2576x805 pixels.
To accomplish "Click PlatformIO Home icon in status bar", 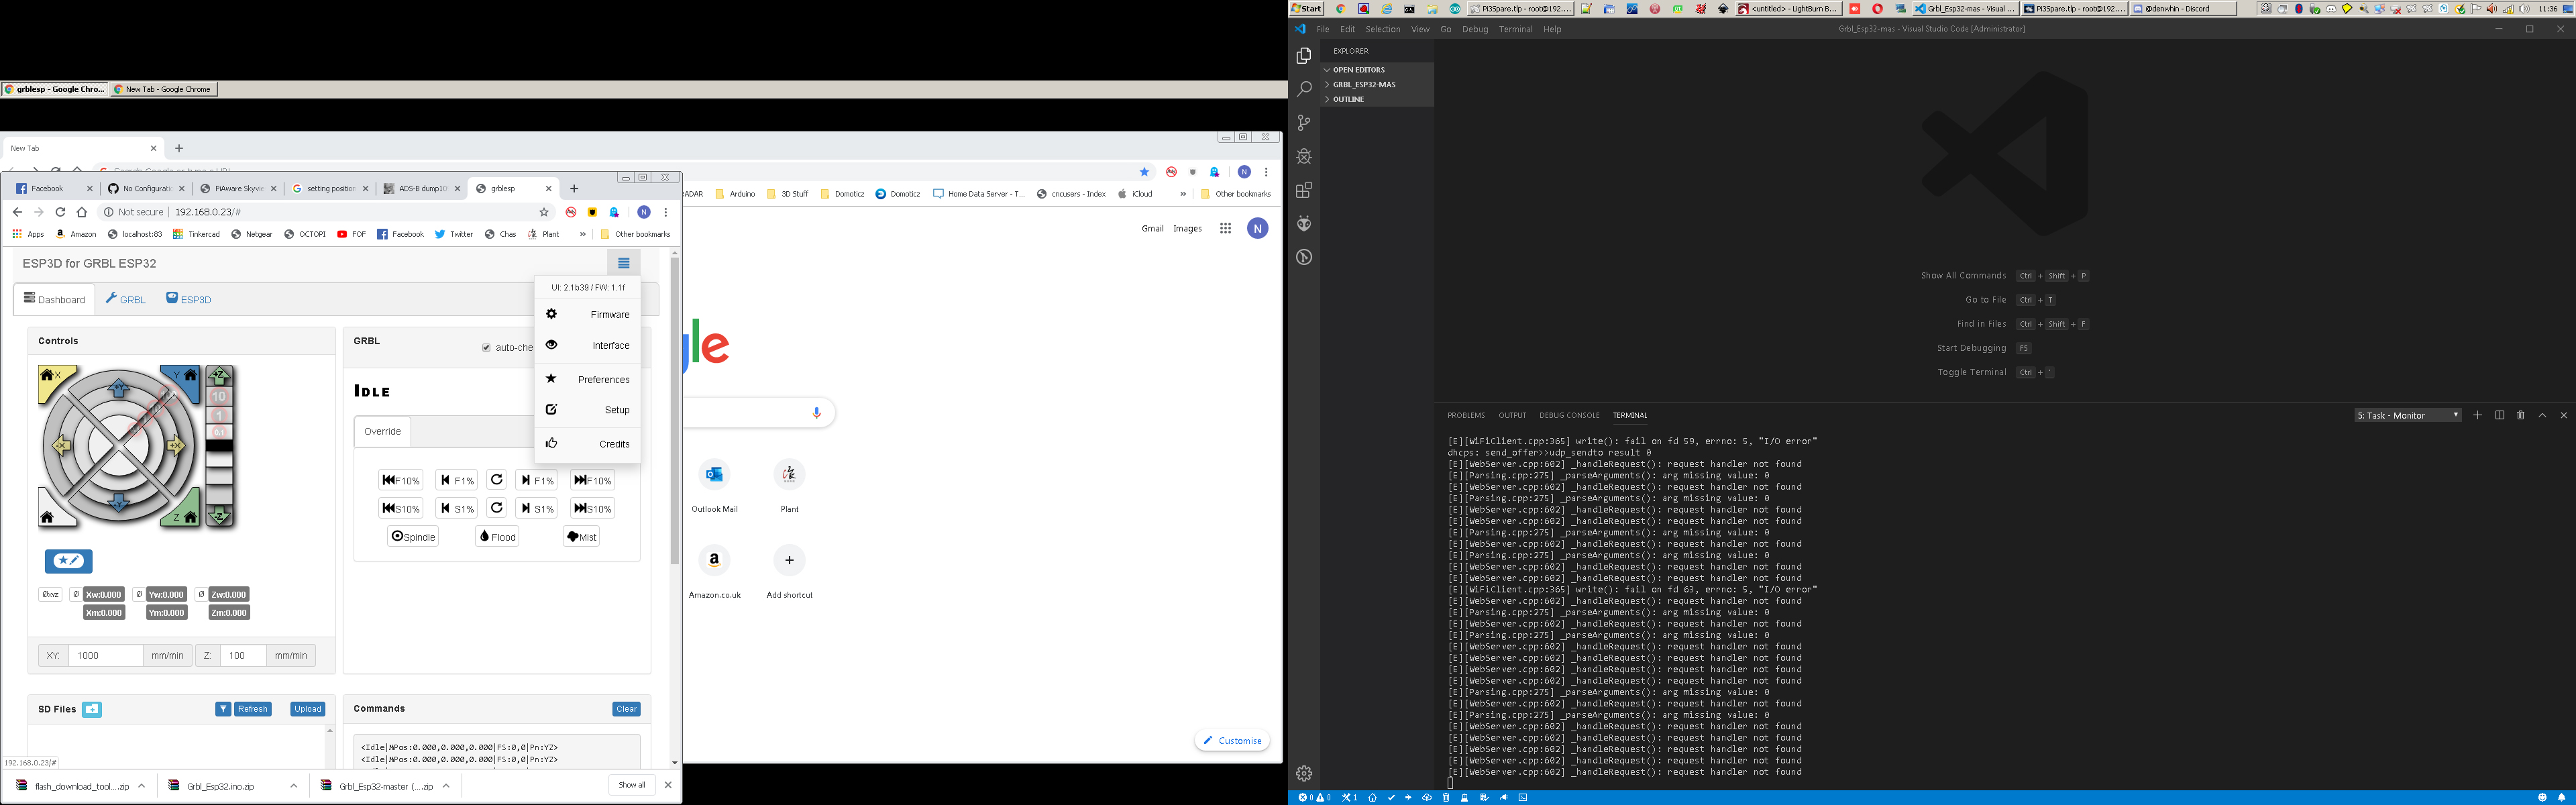I will [1372, 797].
